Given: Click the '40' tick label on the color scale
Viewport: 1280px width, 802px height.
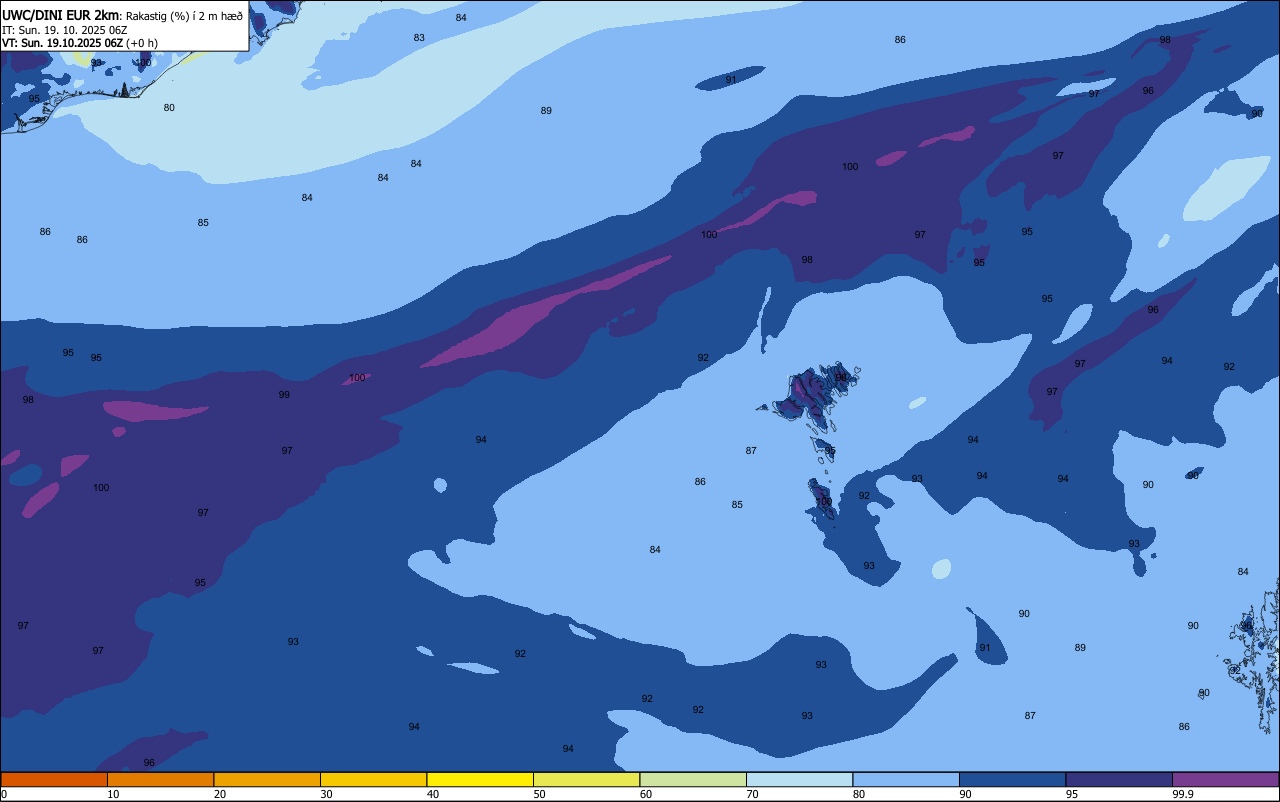Looking at the screenshot, I should (x=433, y=794).
